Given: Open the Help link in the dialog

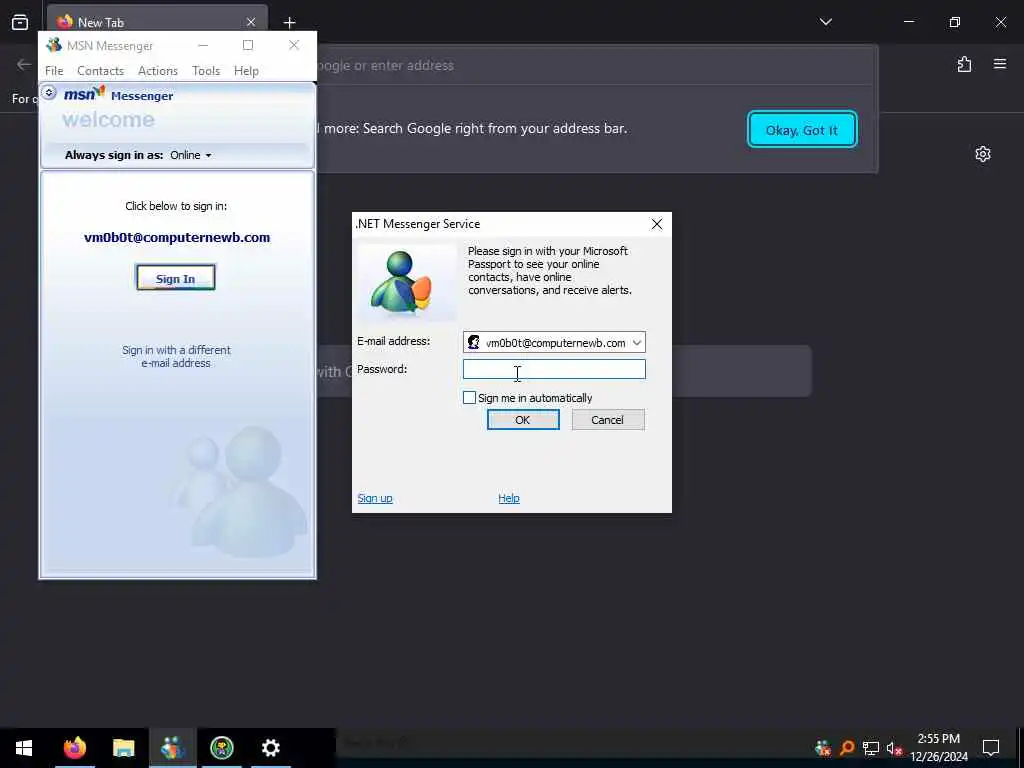Looking at the screenshot, I should tap(509, 498).
